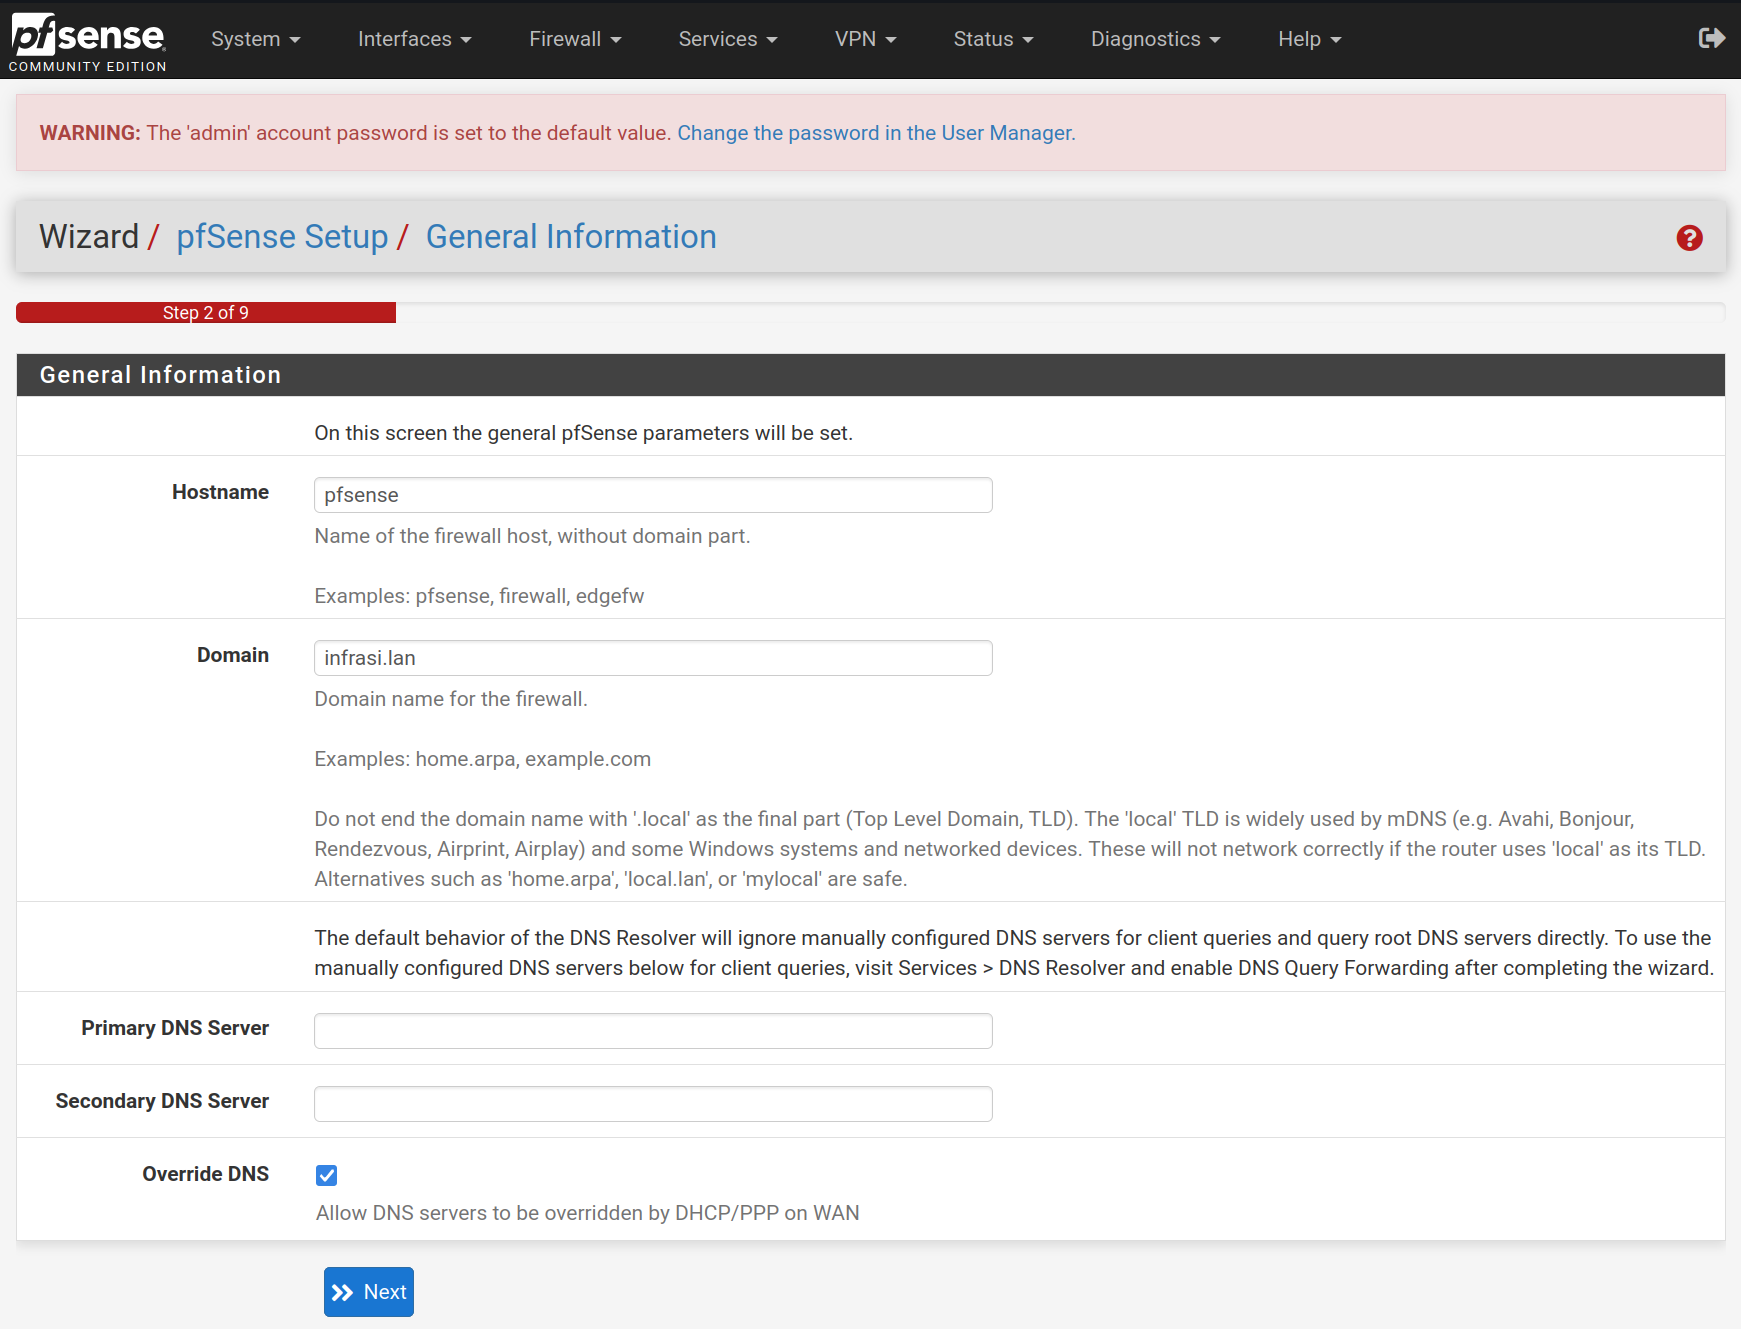
Task: Click 'On this screen the general pfSense parameters' text
Action: coord(583,433)
